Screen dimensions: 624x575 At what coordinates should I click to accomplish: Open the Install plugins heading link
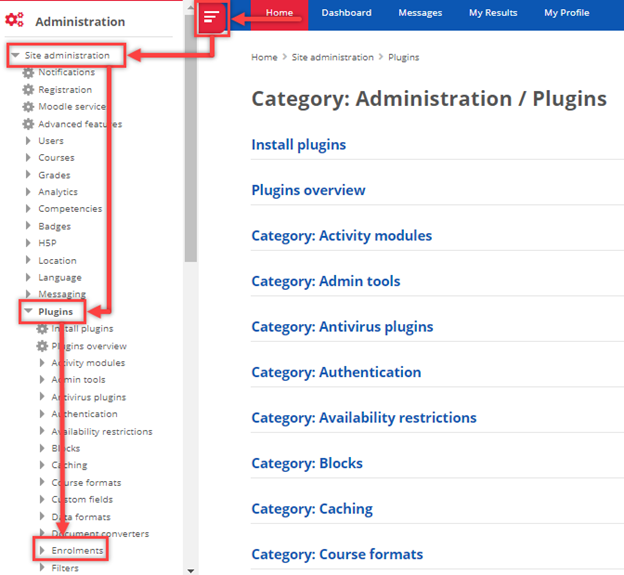pos(299,144)
